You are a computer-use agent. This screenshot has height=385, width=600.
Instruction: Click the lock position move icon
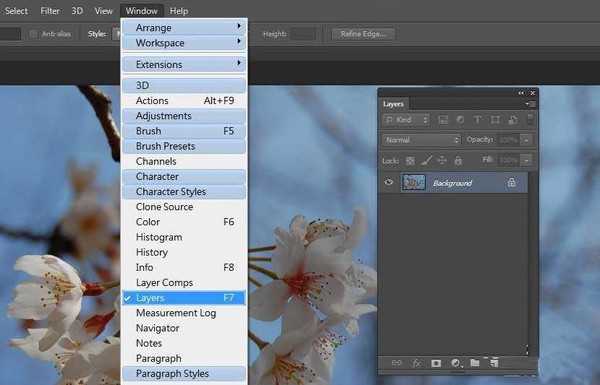point(442,160)
